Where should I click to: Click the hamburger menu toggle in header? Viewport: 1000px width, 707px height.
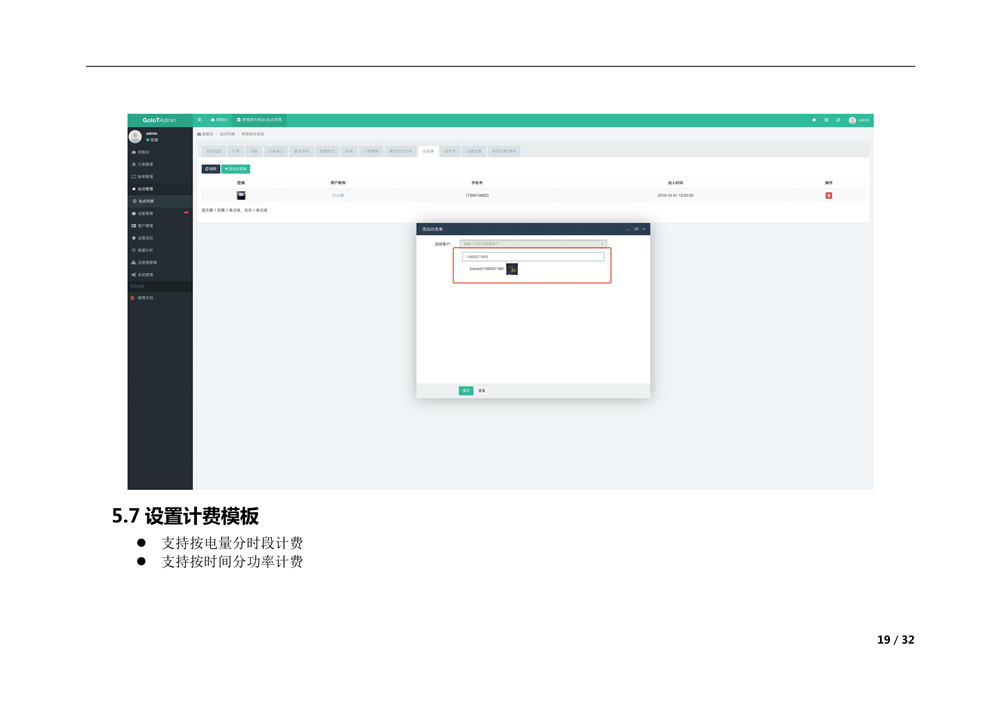click(200, 120)
